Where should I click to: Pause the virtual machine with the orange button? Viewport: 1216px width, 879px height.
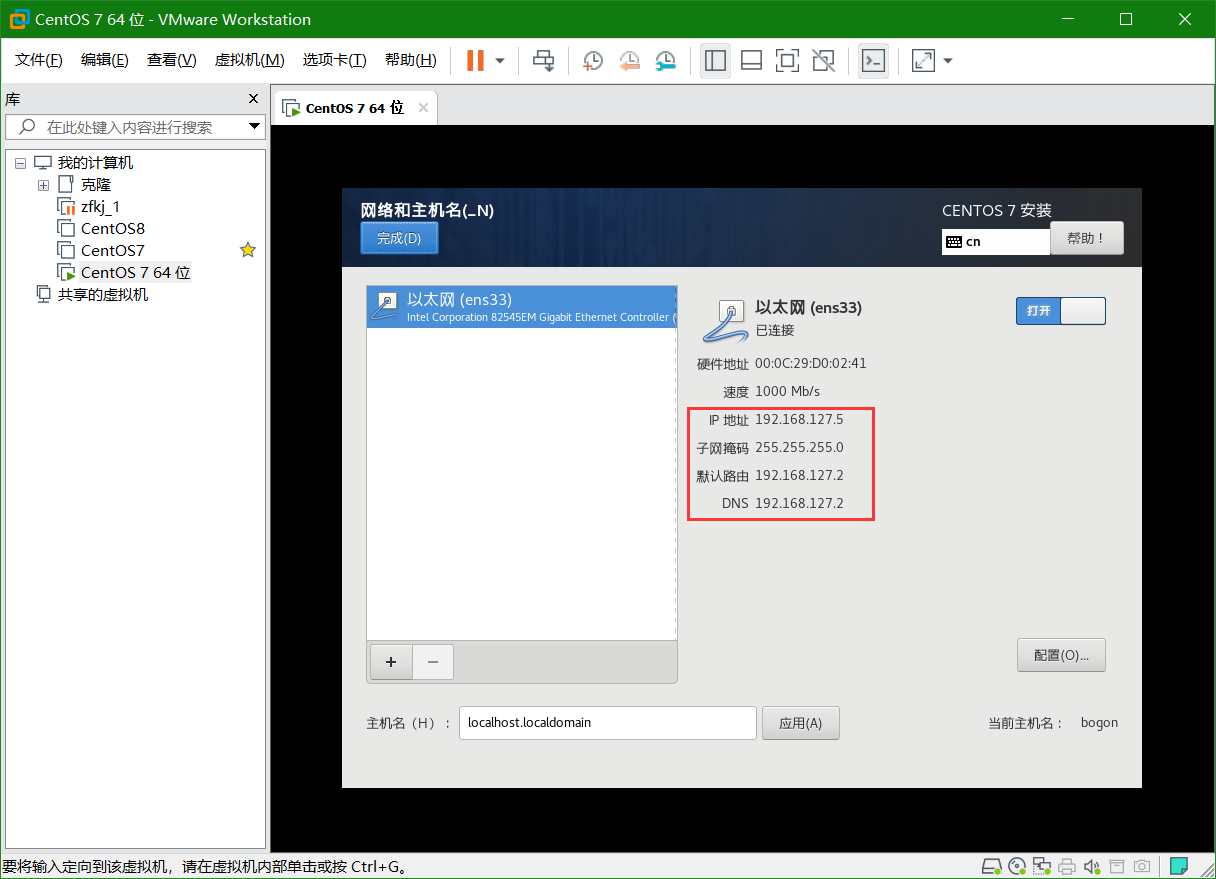click(x=475, y=60)
